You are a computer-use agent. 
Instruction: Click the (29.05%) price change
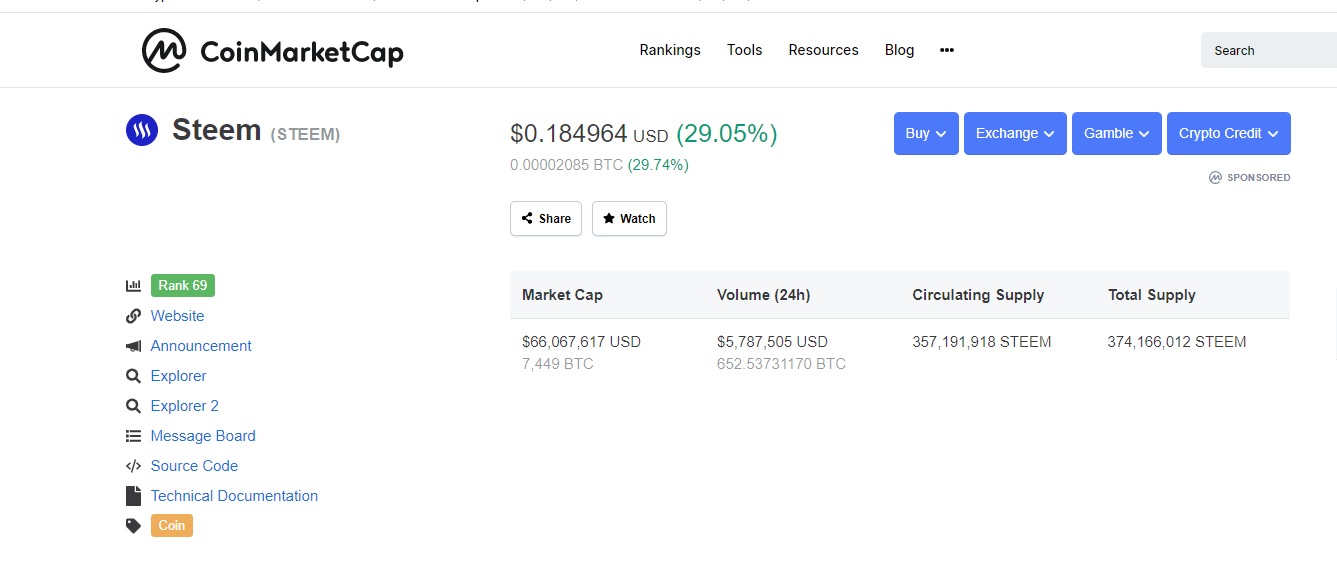[727, 133]
